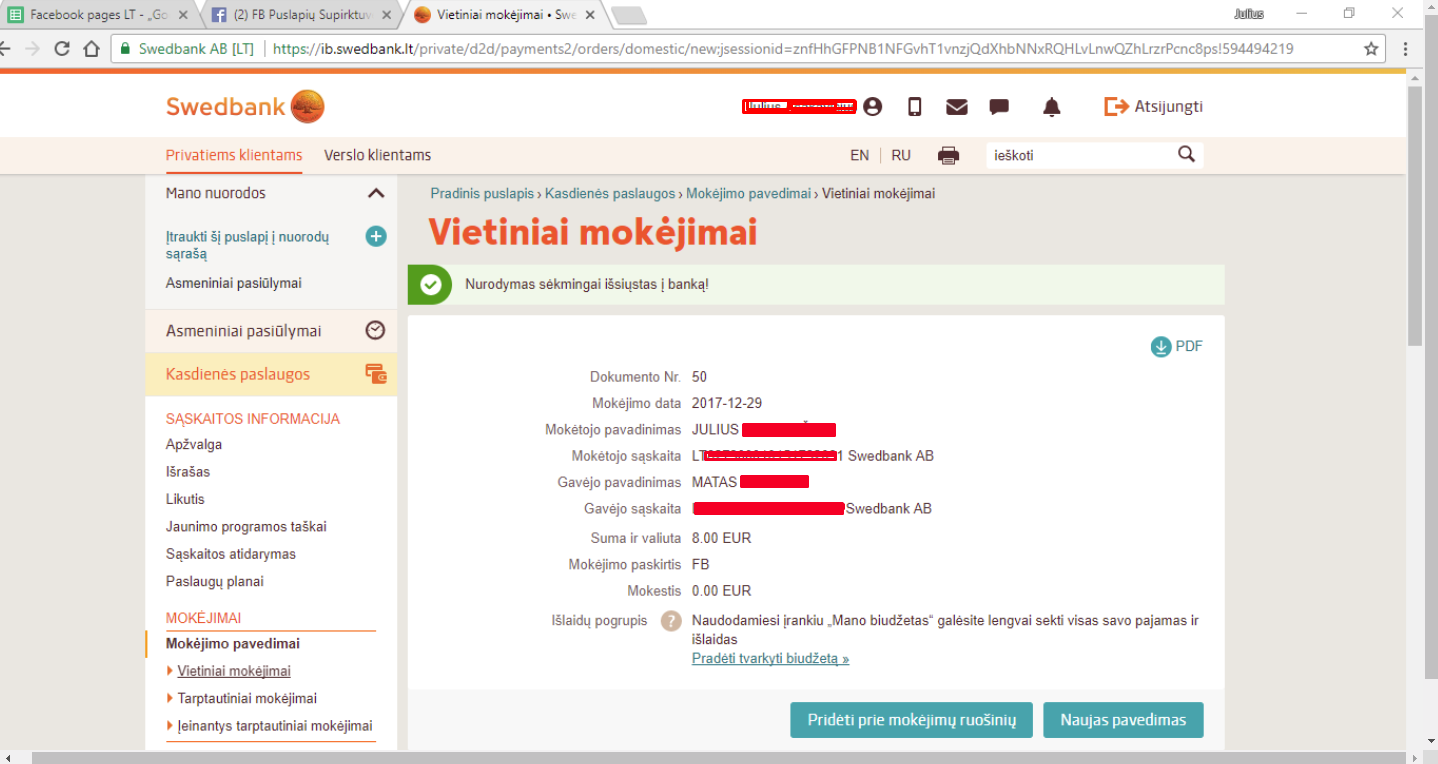Viewport: 1438px width, 764px height.
Task: Open the mobile phone icon in header
Action: click(914, 106)
